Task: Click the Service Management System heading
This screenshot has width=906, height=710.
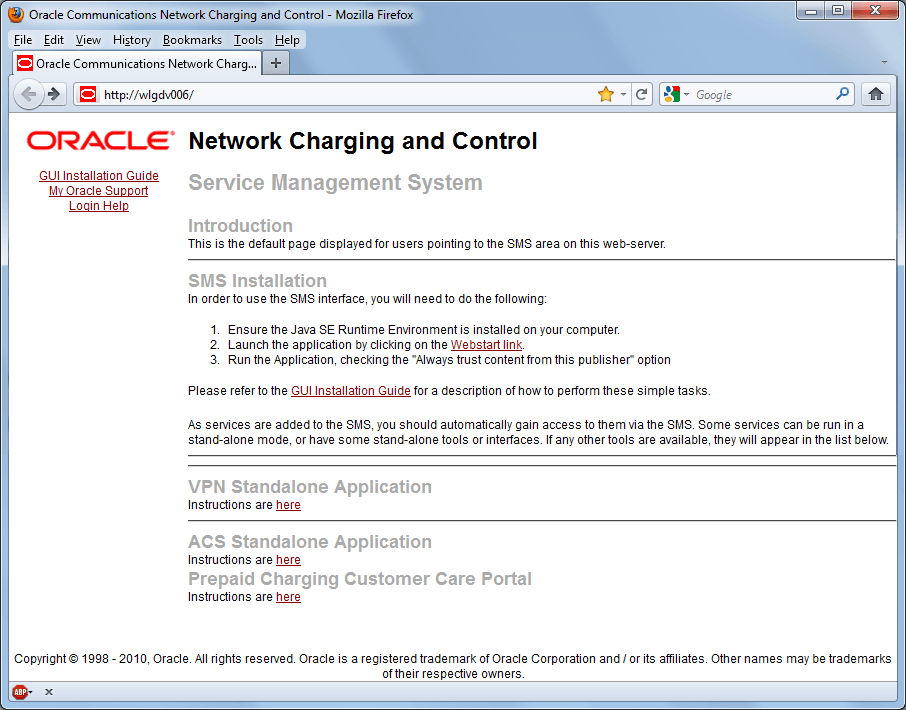Action: tap(335, 183)
